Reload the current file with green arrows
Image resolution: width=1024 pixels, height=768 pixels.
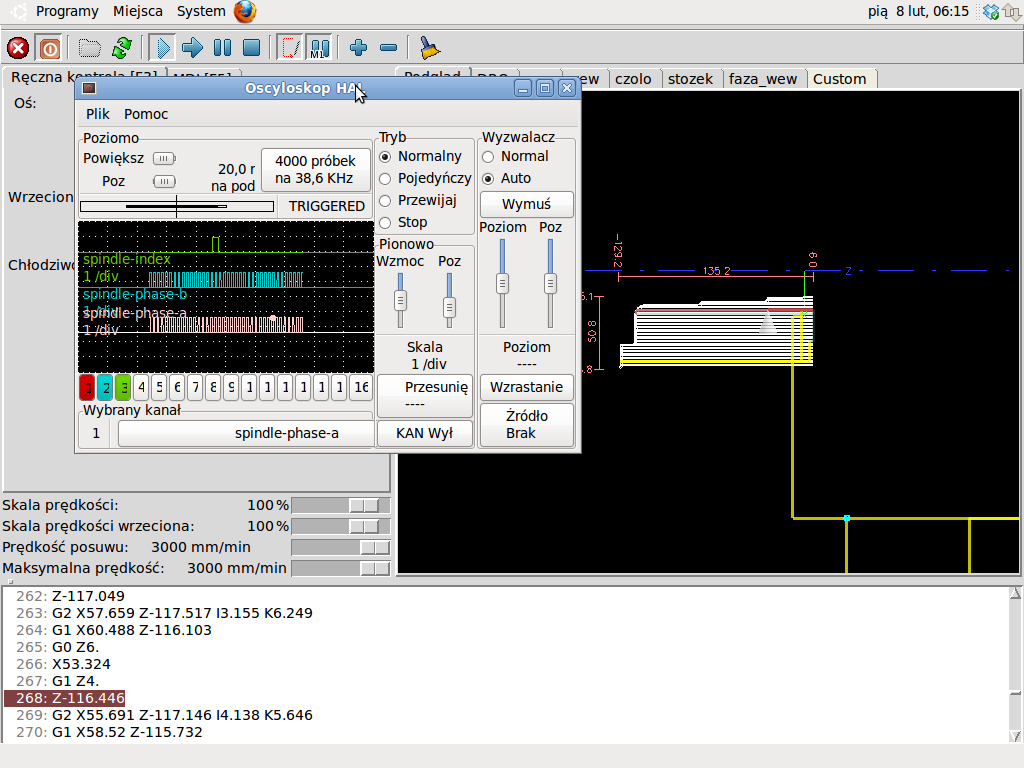click(x=122, y=48)
